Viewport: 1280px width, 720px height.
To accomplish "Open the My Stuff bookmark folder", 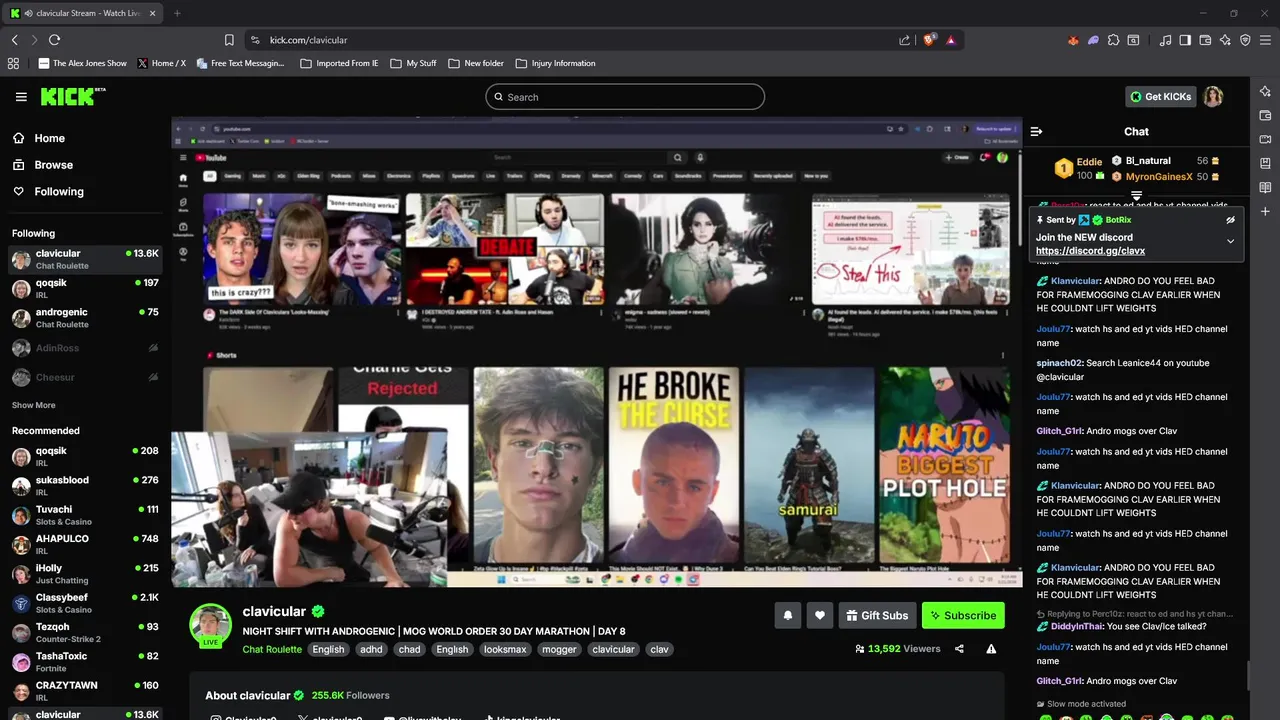I will (413, 63).
